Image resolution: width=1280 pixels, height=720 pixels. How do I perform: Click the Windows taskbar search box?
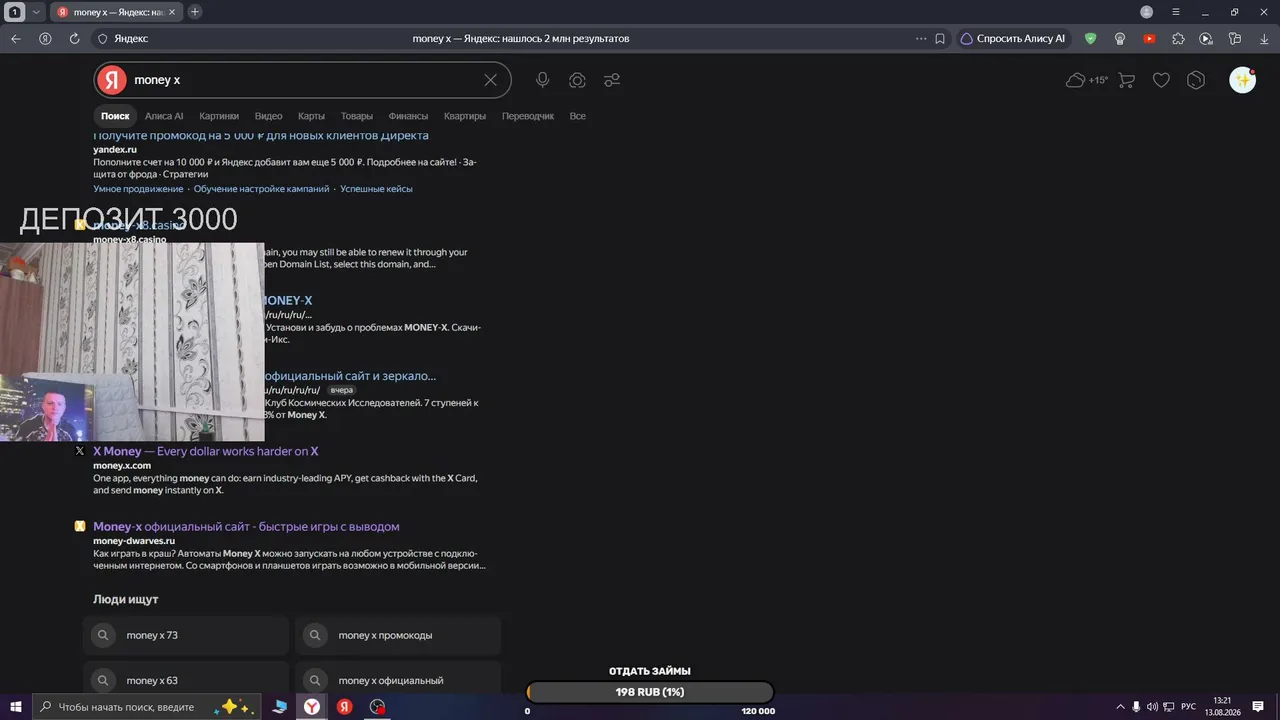147,706
